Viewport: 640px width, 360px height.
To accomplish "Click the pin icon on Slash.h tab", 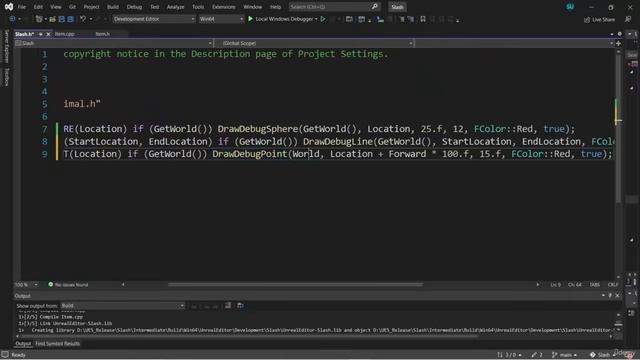I will pos(40,34).
